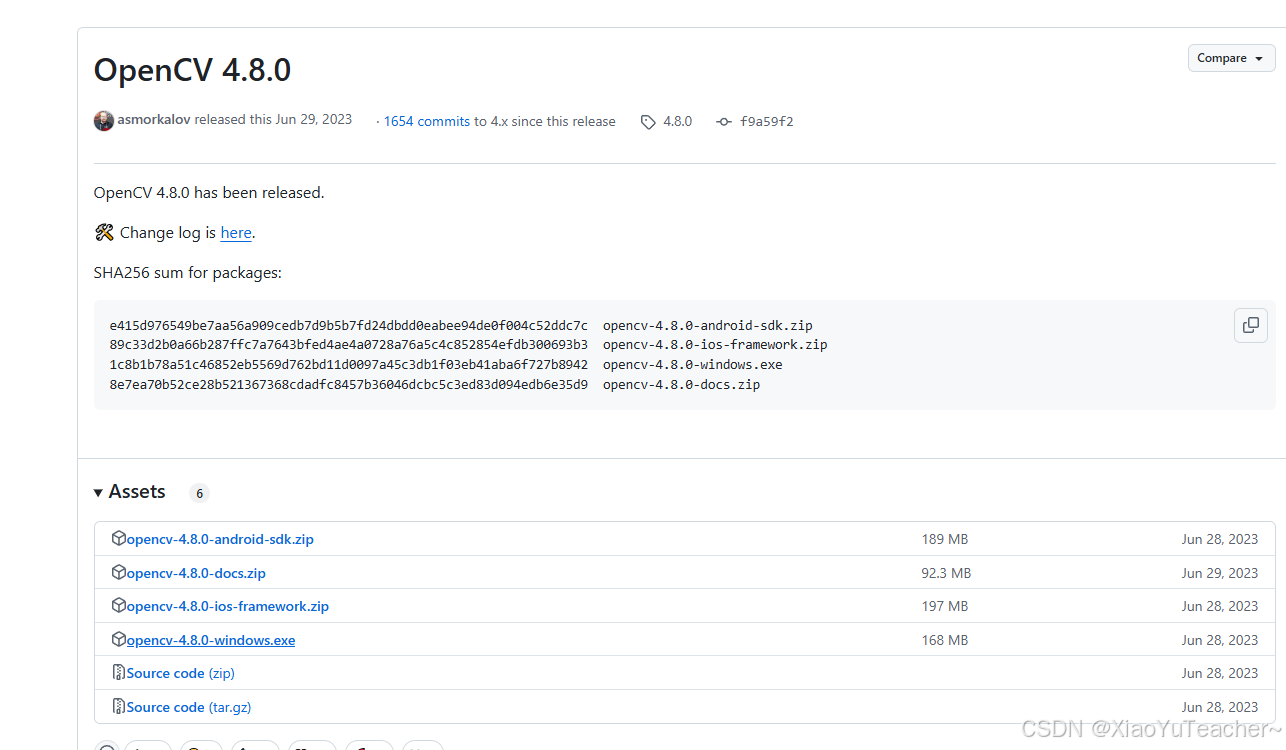The height and width of the screenshot is (750, 1286).
Task: Click the Assets count badge 6
Action: pos(199,493)
